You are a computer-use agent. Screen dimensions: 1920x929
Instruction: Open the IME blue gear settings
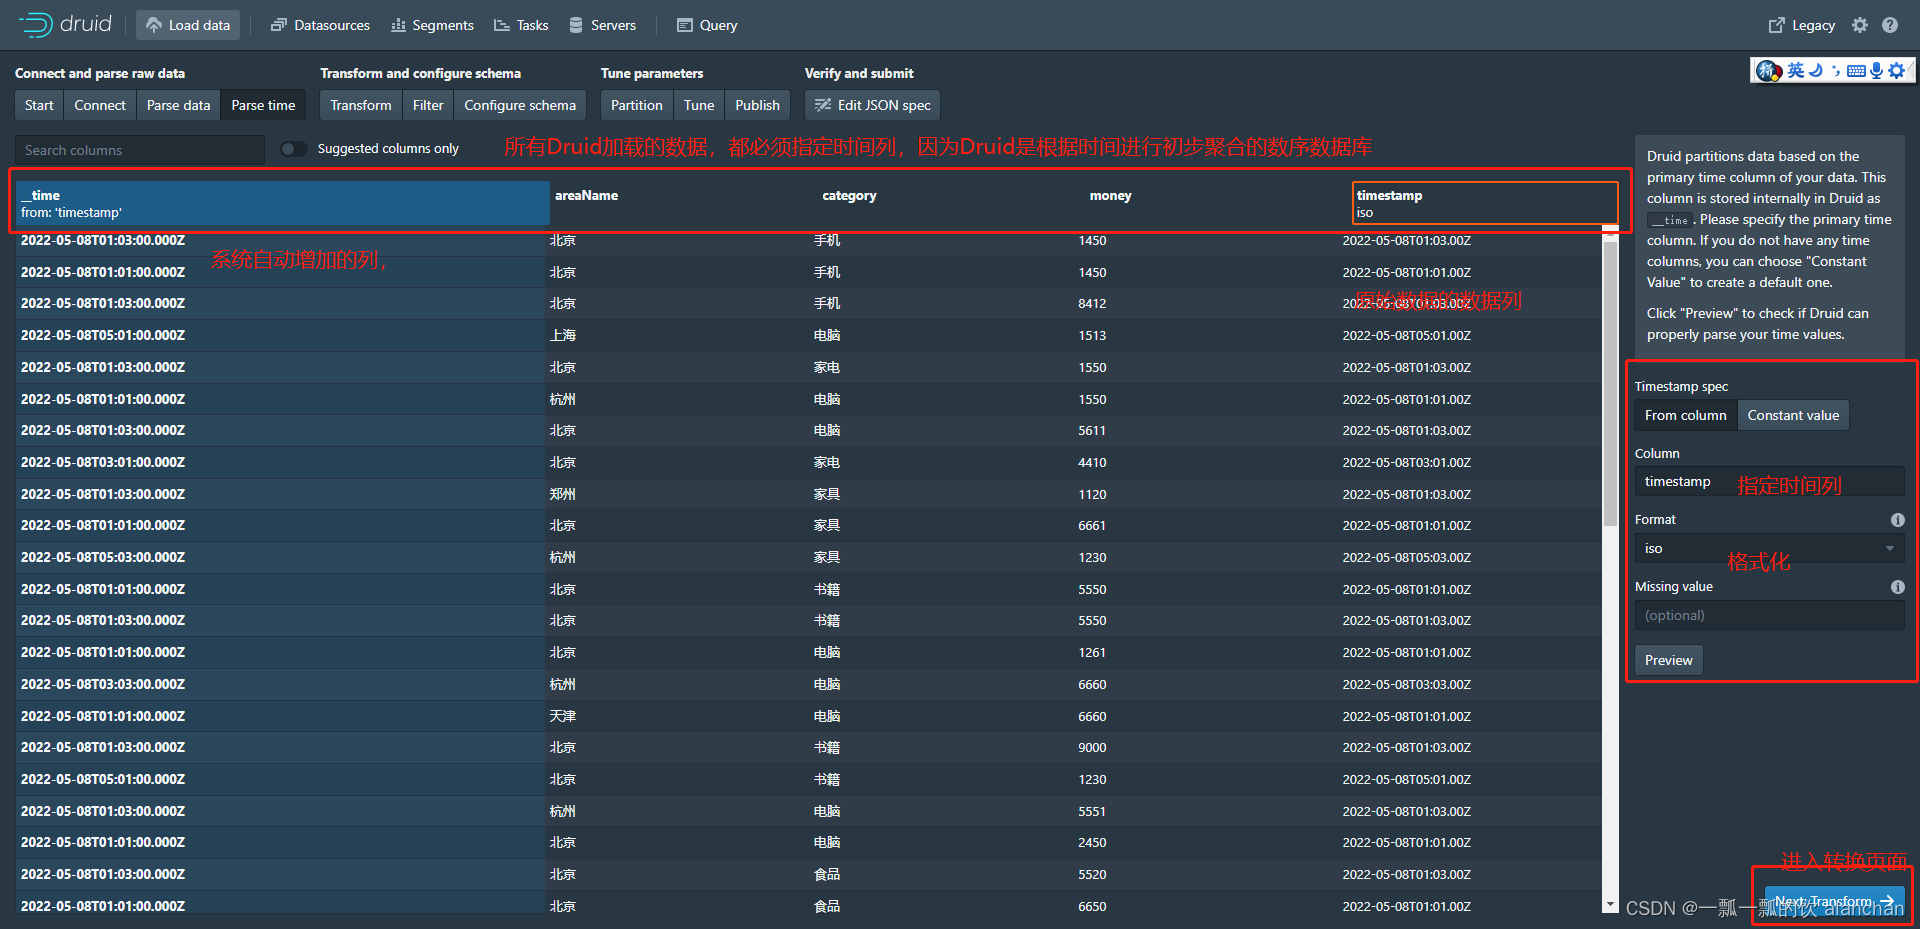pyautogui.click(x=1896, y=70)
